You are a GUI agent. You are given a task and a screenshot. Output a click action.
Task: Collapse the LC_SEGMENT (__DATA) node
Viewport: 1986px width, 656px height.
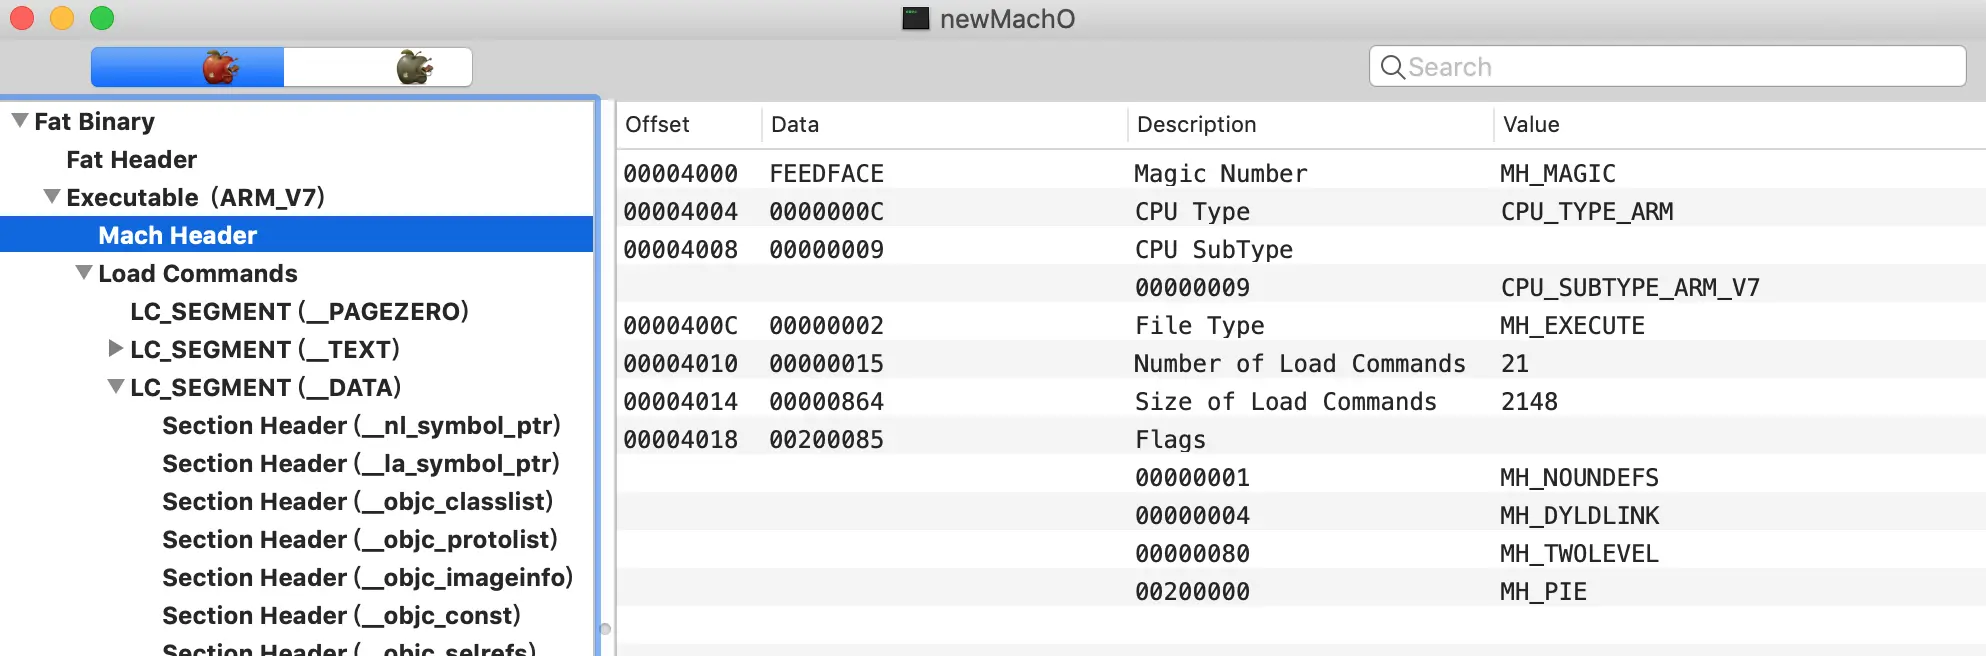coord(116,387)
